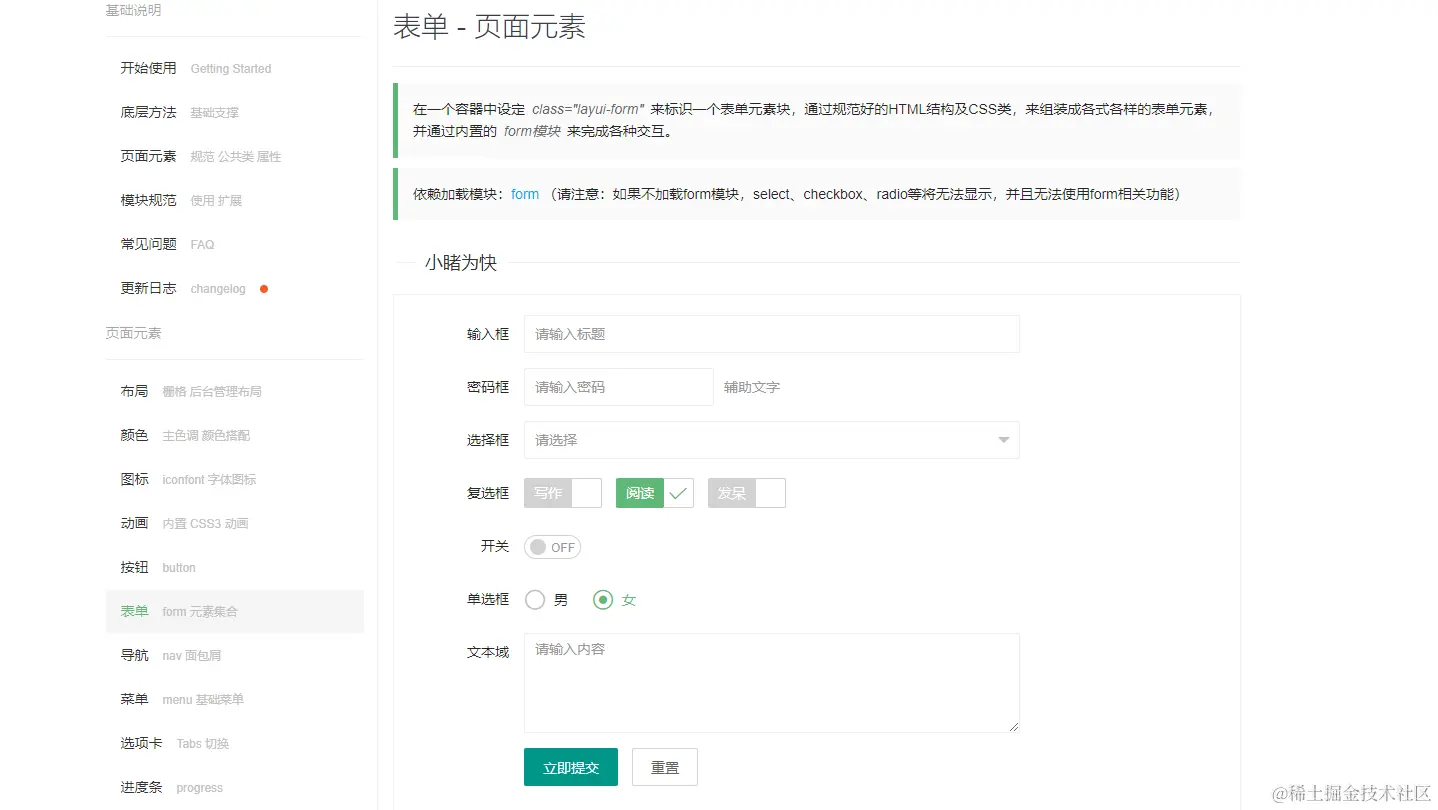Focus the 请输入标题 input field
Screen dimensions: 1438x810
(x=772, y=334)
